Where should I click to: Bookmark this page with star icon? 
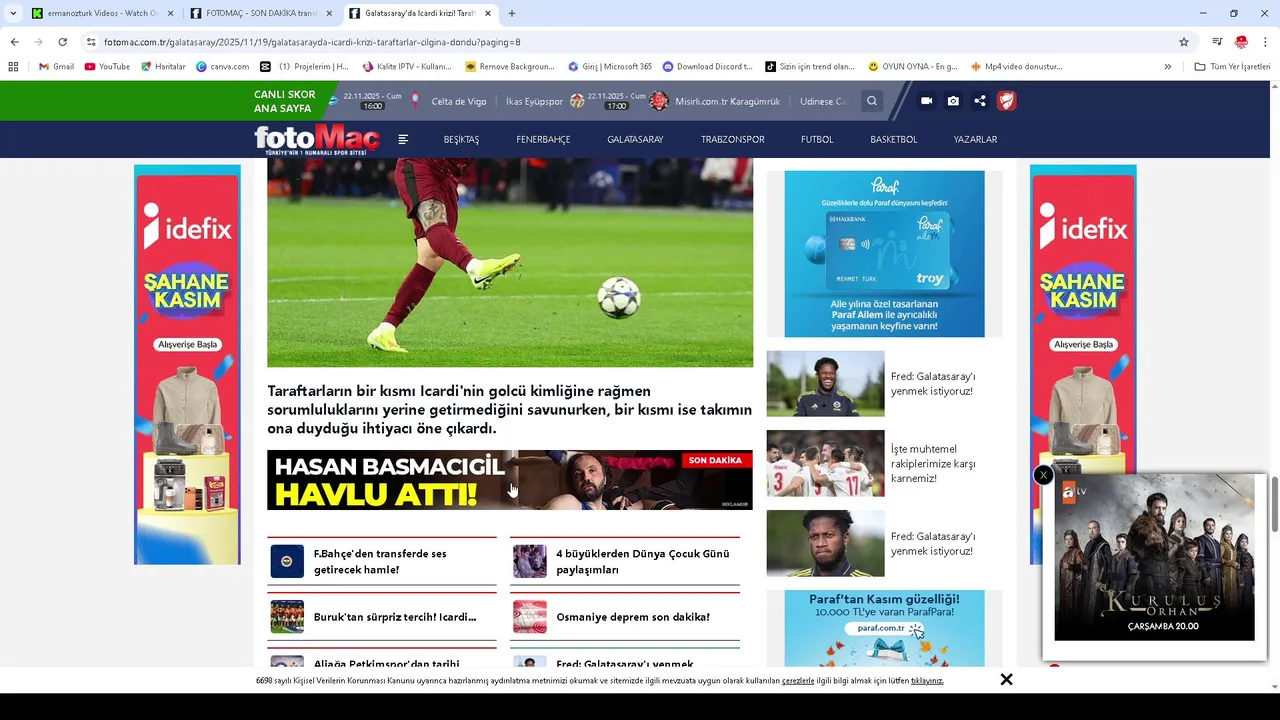pos(1184,42)
